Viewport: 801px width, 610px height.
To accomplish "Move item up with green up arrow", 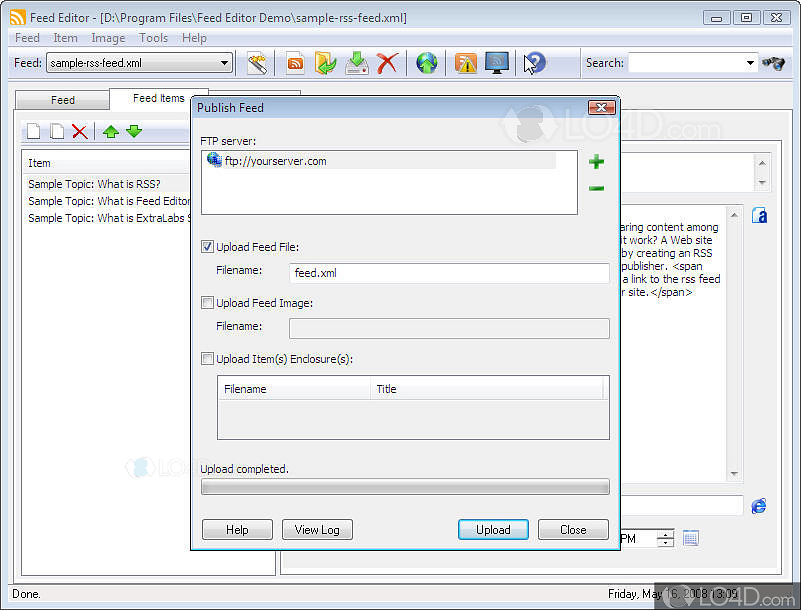I will click(111, 131).
